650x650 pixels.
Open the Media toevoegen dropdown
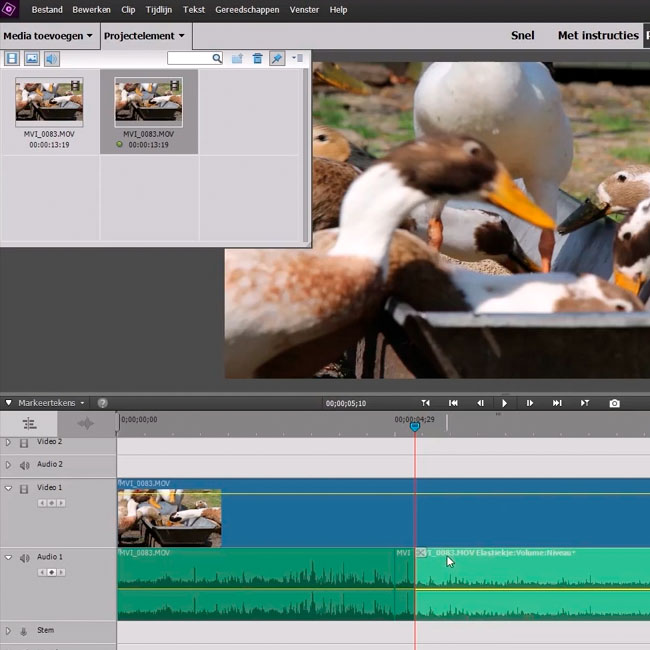(48, 36)
